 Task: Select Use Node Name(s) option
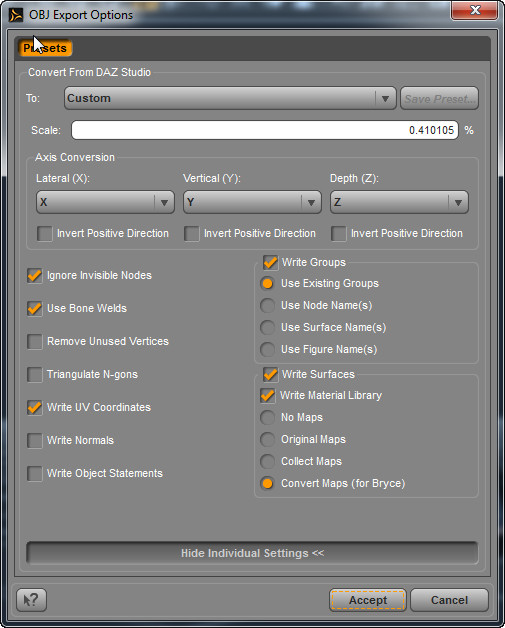[x=267, y=306]
